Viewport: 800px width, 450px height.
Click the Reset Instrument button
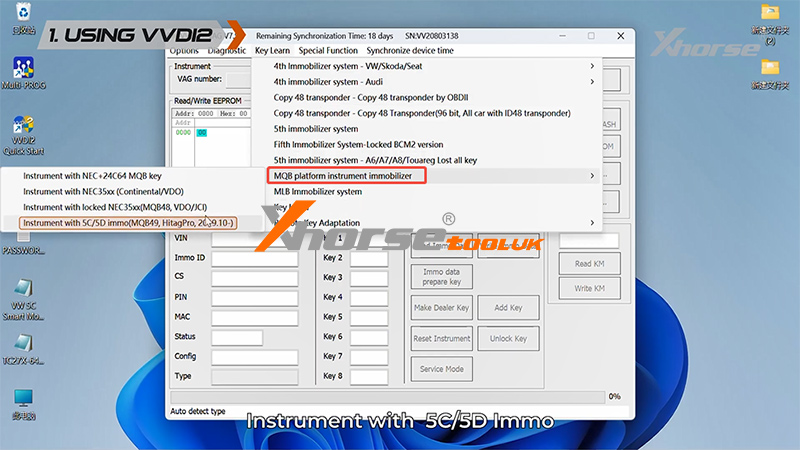[442, 338]
